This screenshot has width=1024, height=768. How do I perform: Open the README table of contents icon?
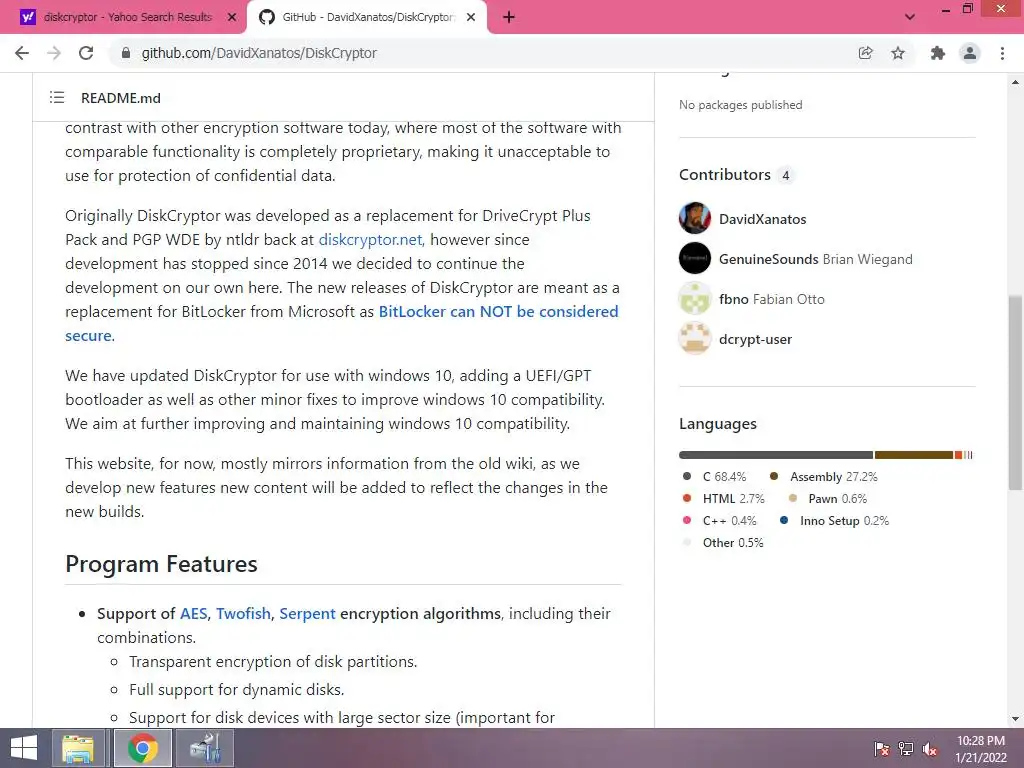coord(57,98)
